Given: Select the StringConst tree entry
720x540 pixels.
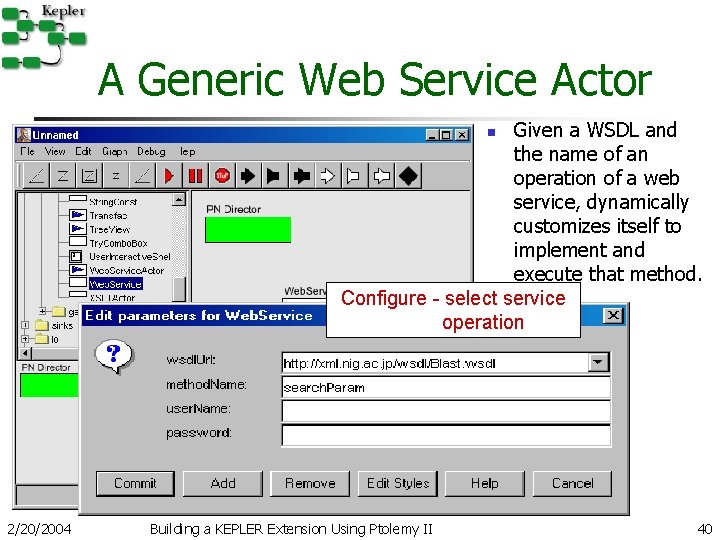Looking at the screenshot, I should (x=112, y=202).
